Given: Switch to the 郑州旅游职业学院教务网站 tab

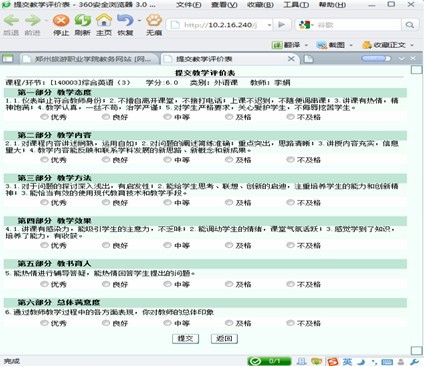Looking at the screenshot, I should [89, 59].
